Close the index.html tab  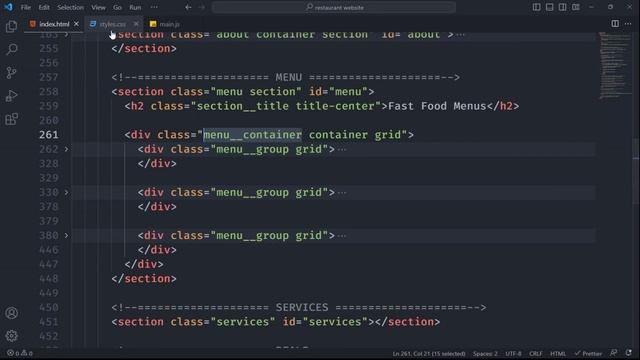coord(76,24)
